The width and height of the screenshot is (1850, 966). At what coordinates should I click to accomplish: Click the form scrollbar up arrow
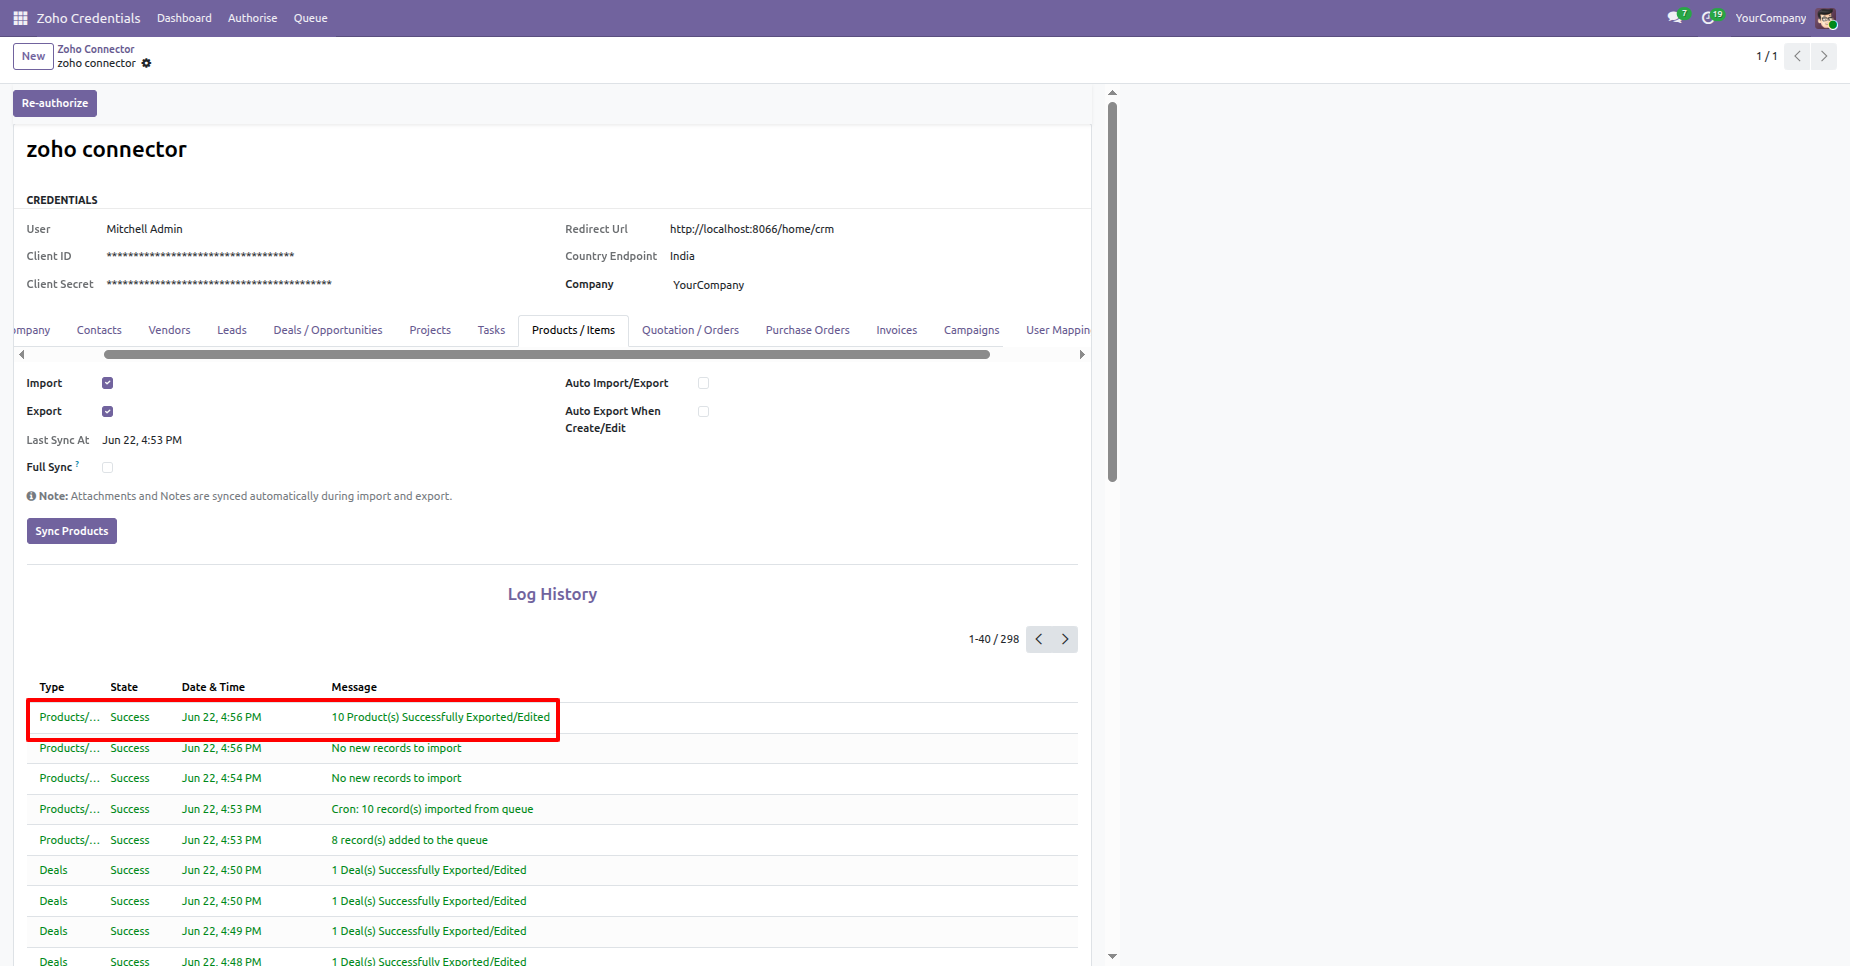(x=1112, y=93)
